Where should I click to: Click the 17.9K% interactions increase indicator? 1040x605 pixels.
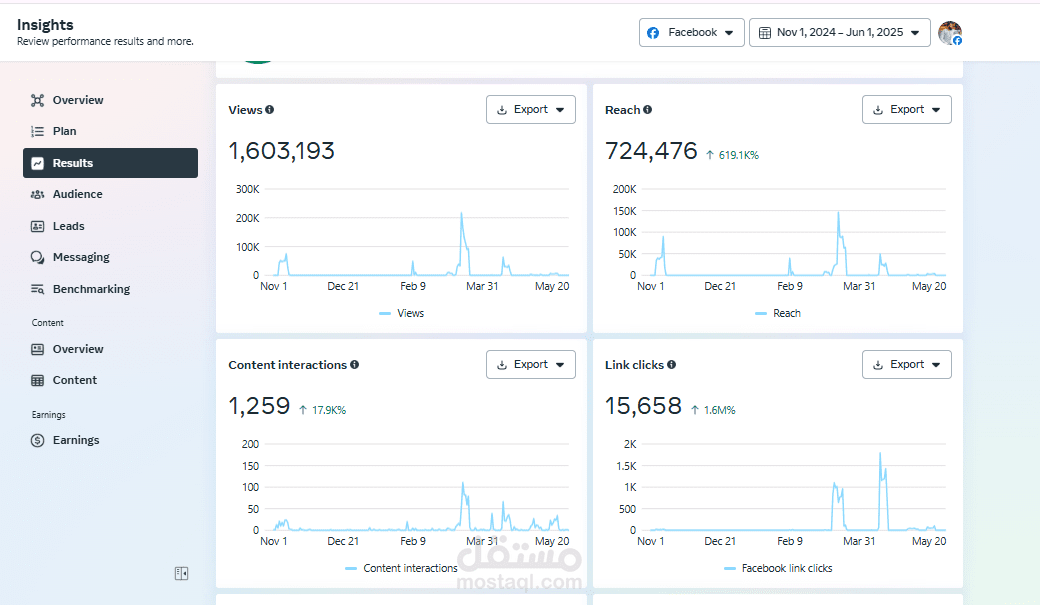[x=322, y=410]
